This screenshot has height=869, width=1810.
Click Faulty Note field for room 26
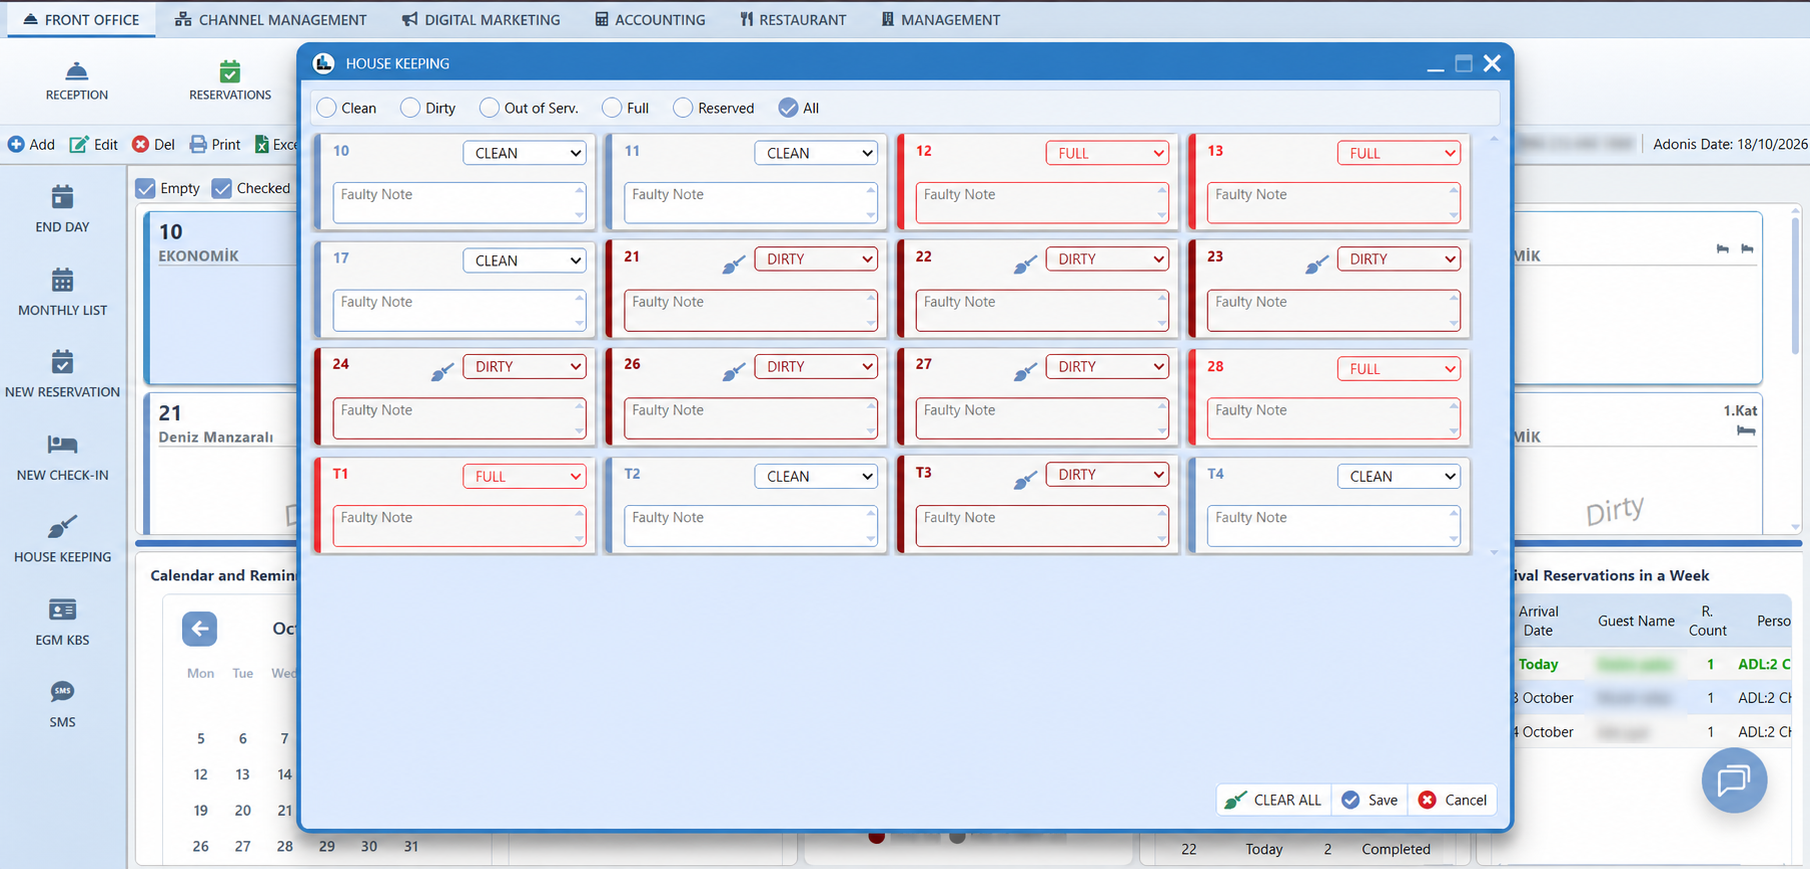(750, 419)
